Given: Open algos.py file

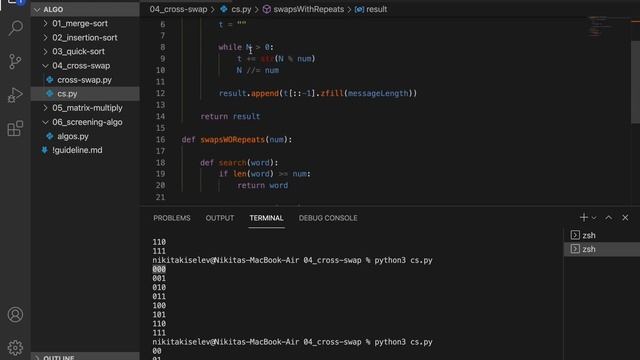Looking at the screenshot, I should point(73,136).
